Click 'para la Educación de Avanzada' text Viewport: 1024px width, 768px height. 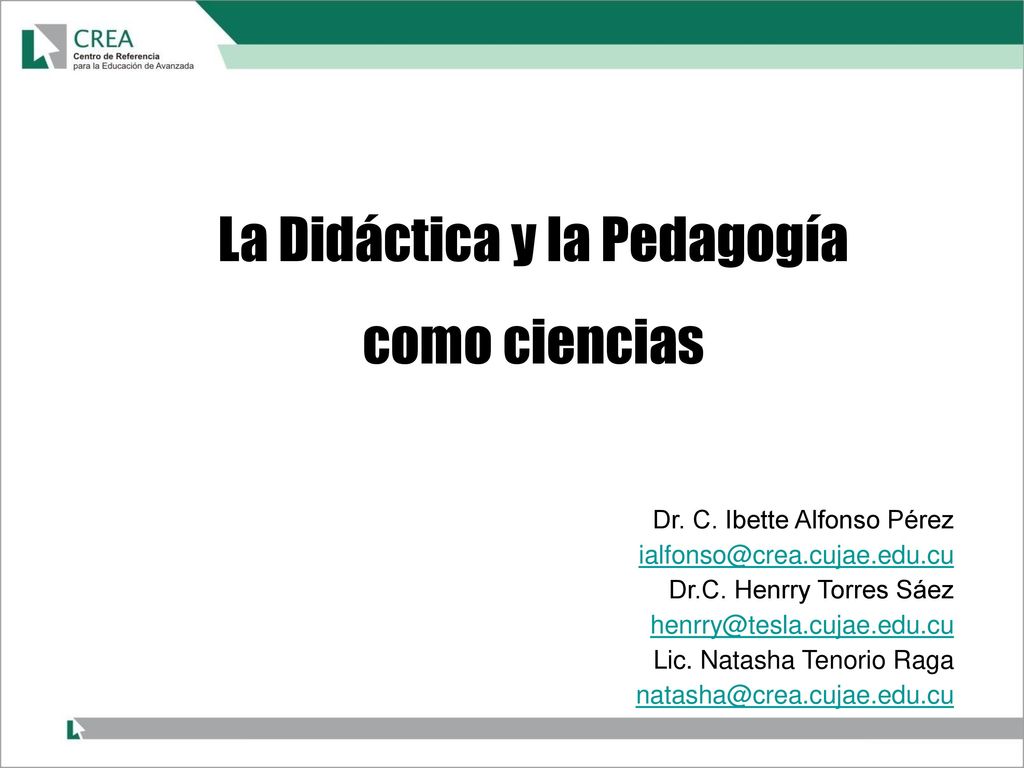(133, 66)
